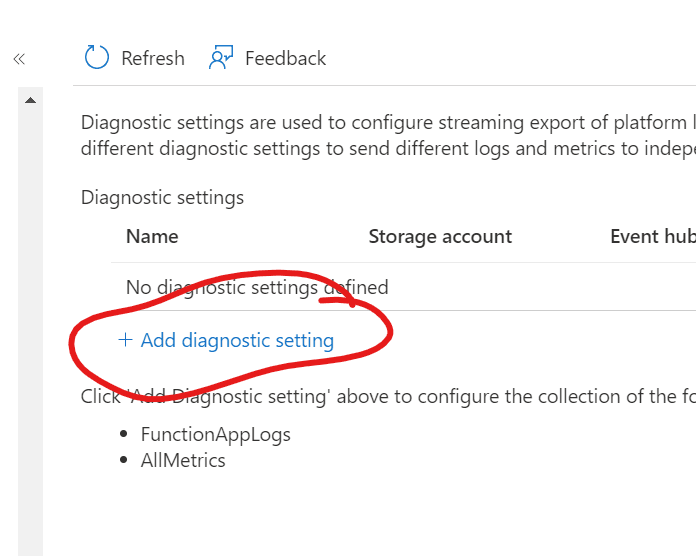Click the Diagnostic settings section heading

[162, 197]
